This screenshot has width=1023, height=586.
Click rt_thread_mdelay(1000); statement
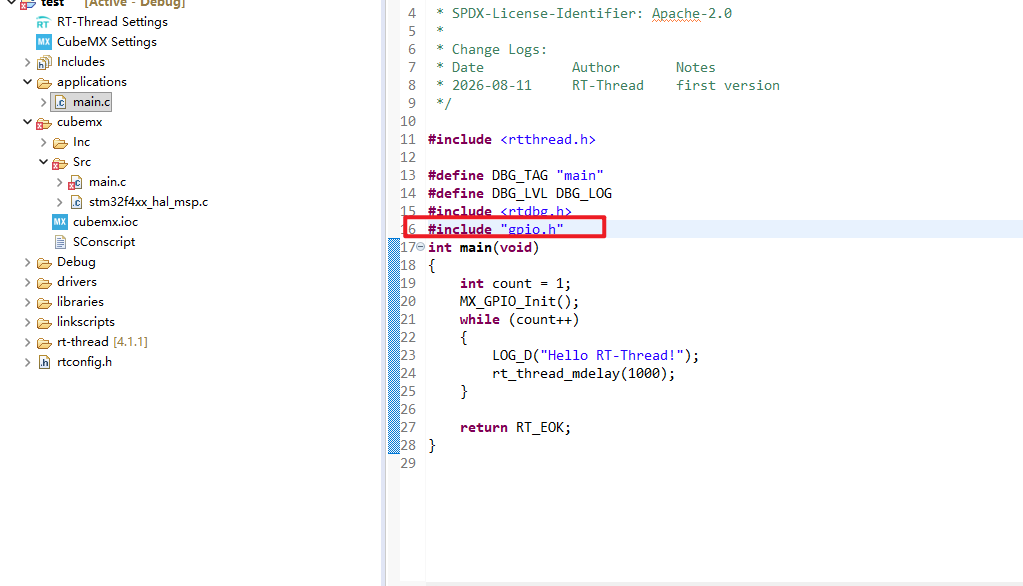[x=583, y=374]
